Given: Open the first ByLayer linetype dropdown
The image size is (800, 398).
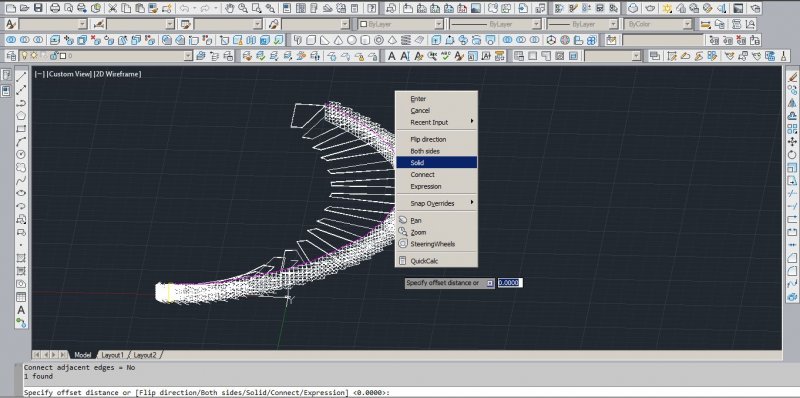Looking at the screenshot, I should pos(536,24).
